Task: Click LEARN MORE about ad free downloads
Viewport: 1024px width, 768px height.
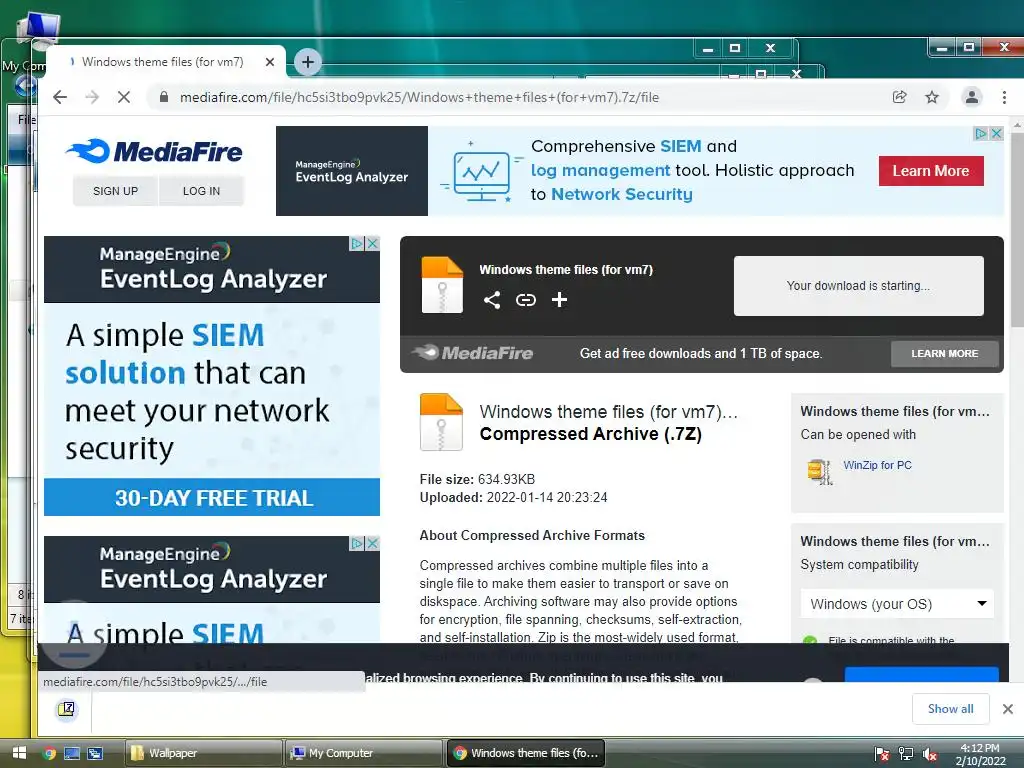Action: (x=944, y=353)
